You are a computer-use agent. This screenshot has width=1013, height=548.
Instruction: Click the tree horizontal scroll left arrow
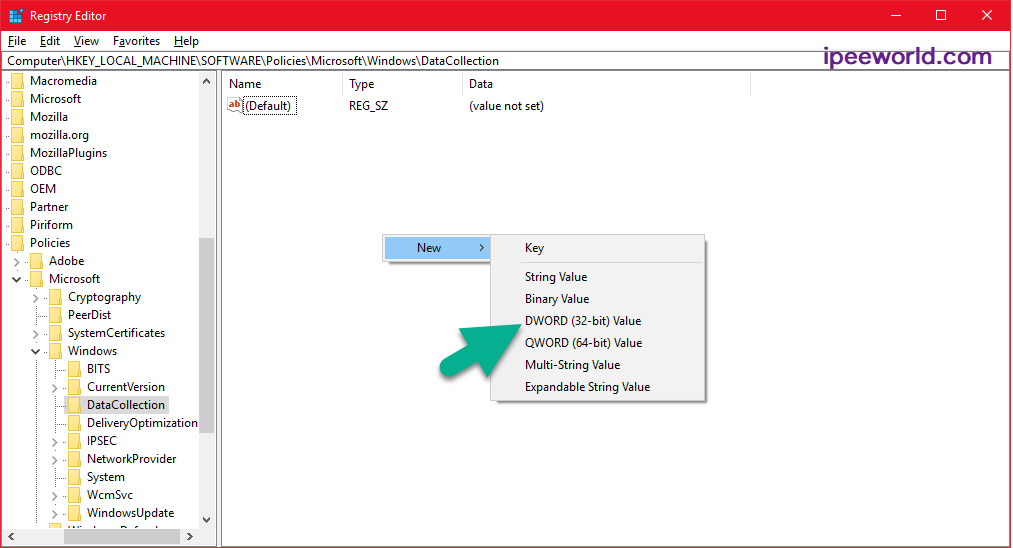coord(11,536)
